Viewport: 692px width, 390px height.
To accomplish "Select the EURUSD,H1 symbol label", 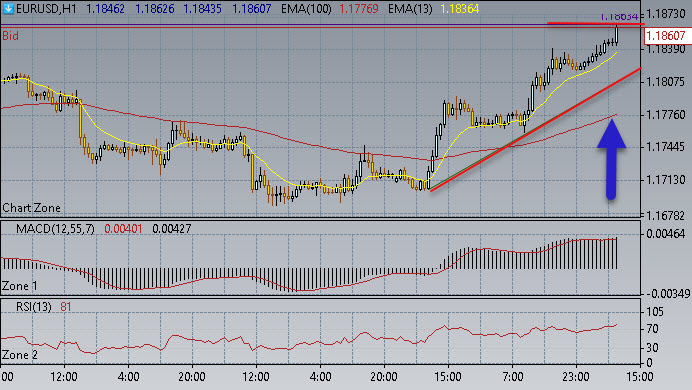I will (46, 9).
